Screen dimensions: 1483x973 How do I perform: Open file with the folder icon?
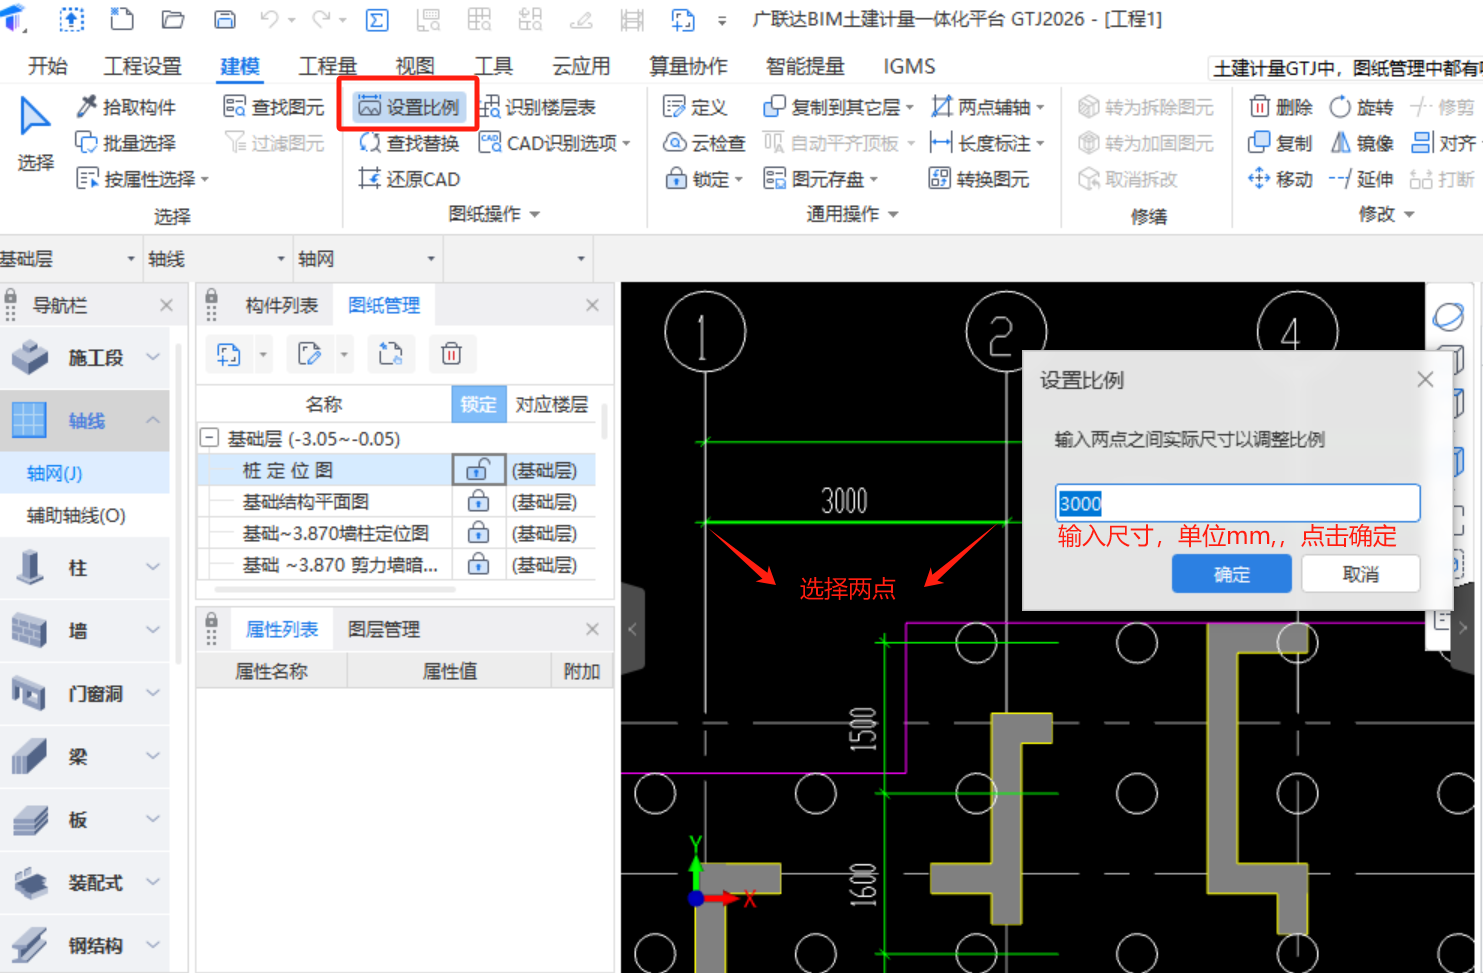click(173, 19)
